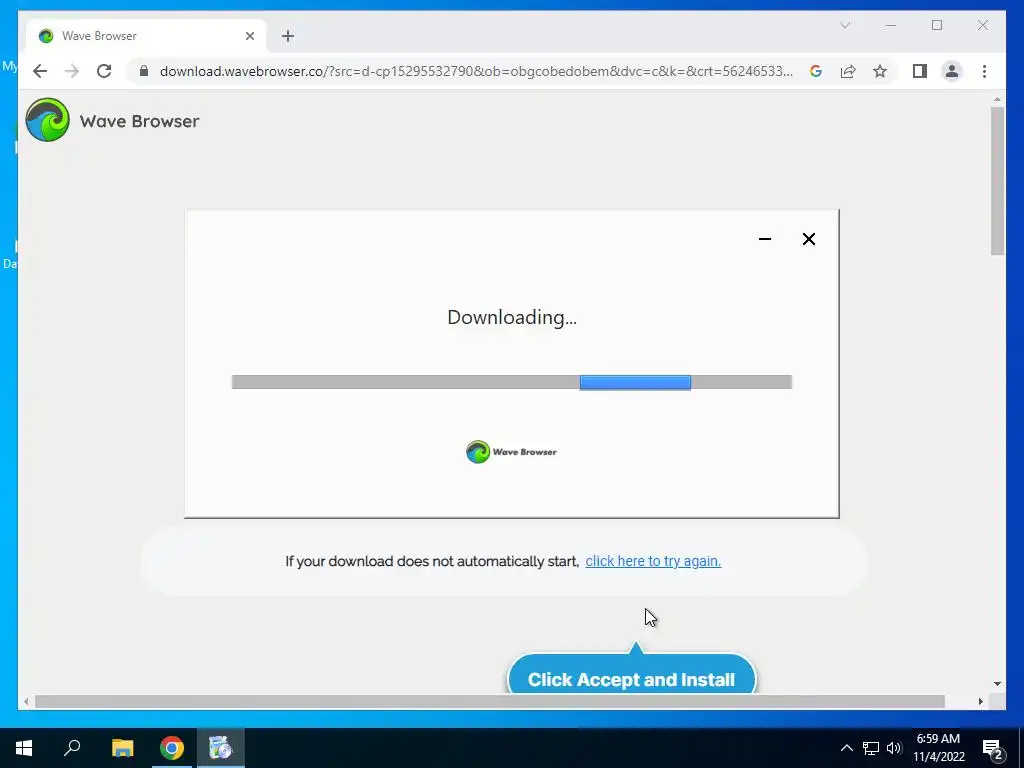Screen dimensions: 1024x768
Task: Open File Explorer from taskbar
Action: tap(122, 748)
